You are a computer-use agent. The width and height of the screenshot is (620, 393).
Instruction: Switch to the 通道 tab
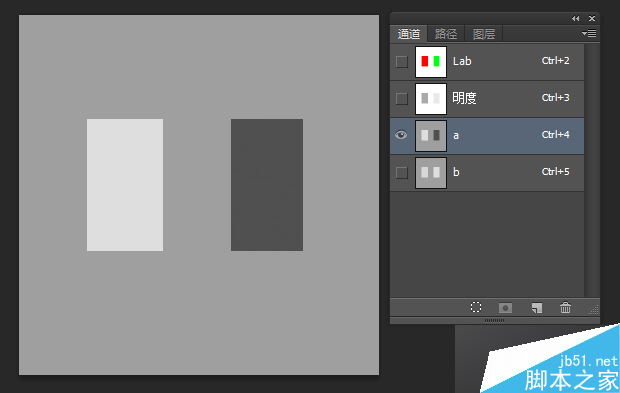pos(409,34)
